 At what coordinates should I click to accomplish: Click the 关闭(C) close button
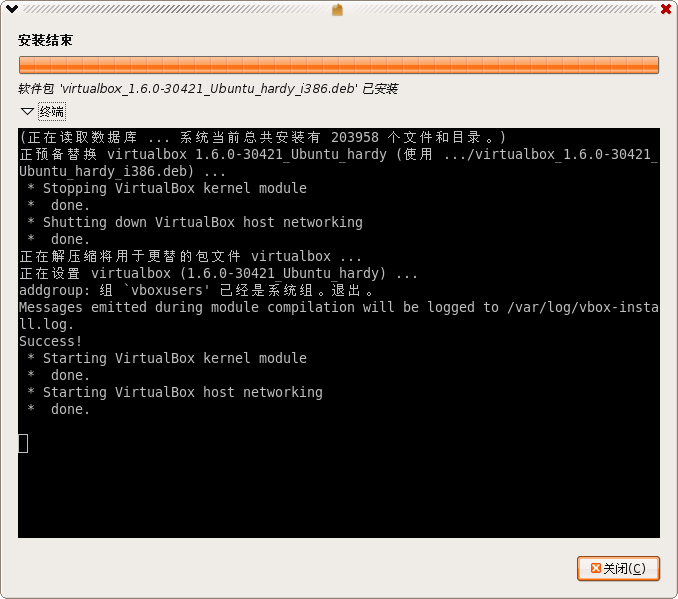[x=618, y=568]
